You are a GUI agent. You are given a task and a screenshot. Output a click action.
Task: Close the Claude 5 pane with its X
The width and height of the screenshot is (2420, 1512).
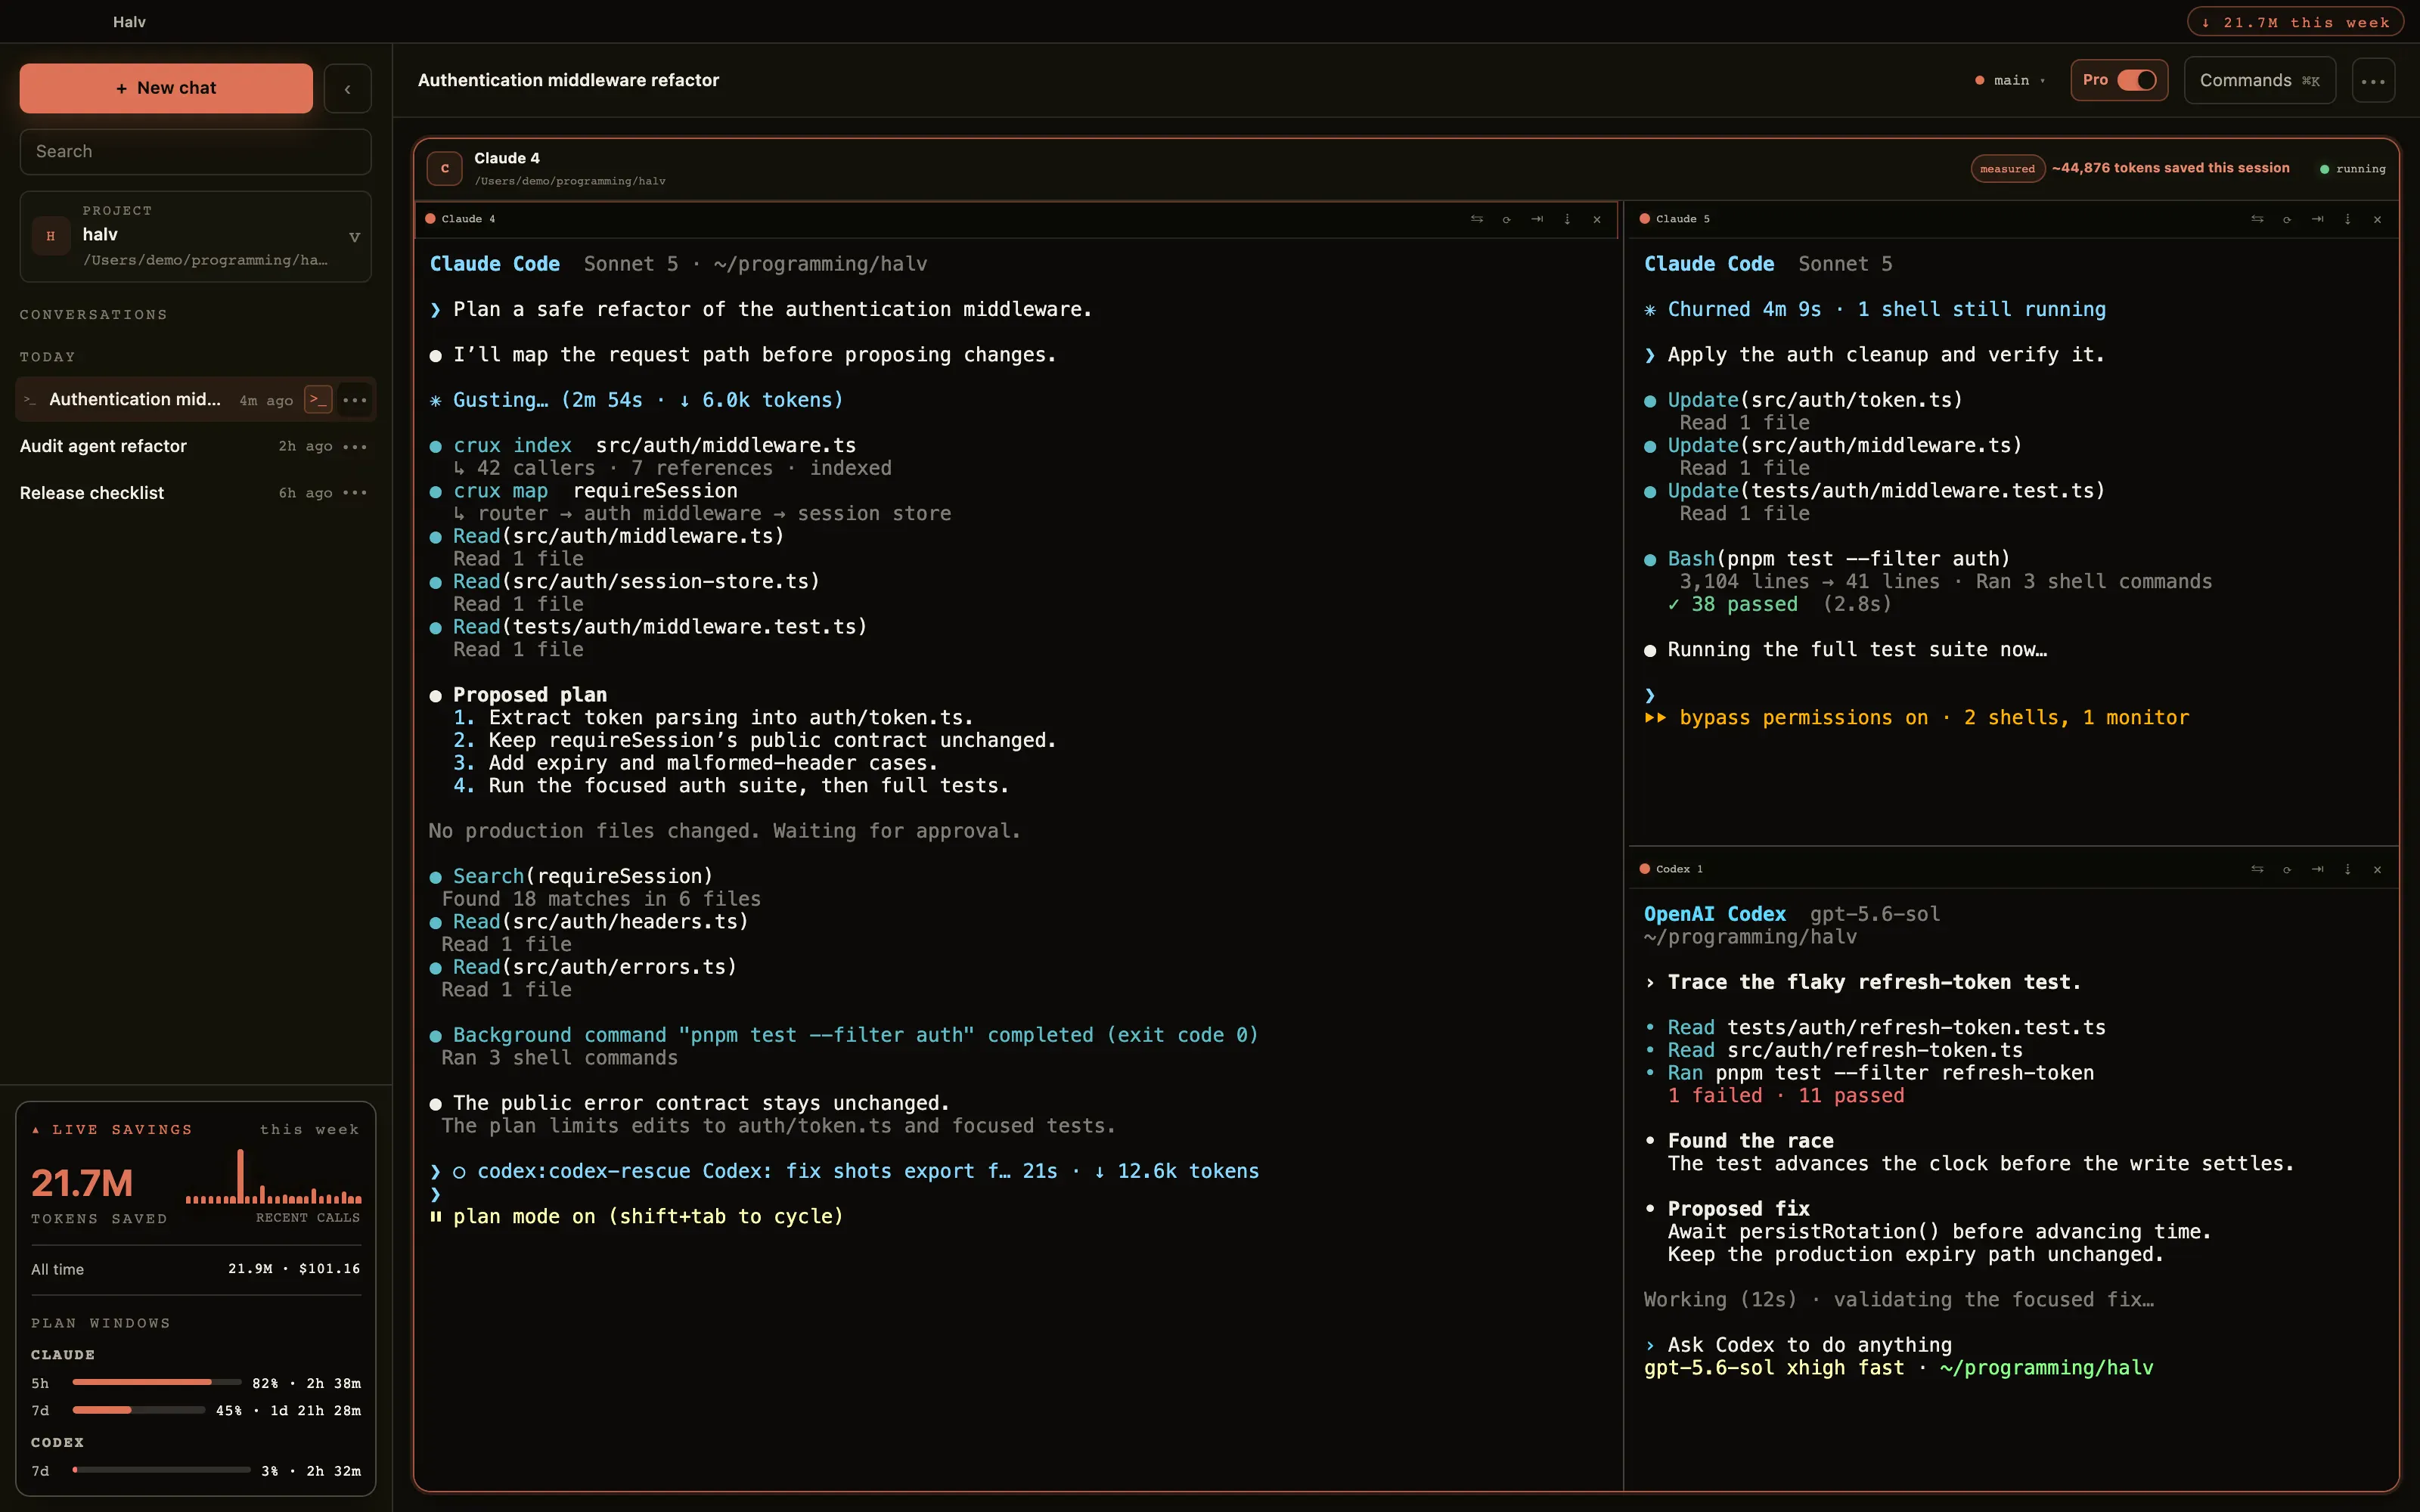click(2377, 219)
